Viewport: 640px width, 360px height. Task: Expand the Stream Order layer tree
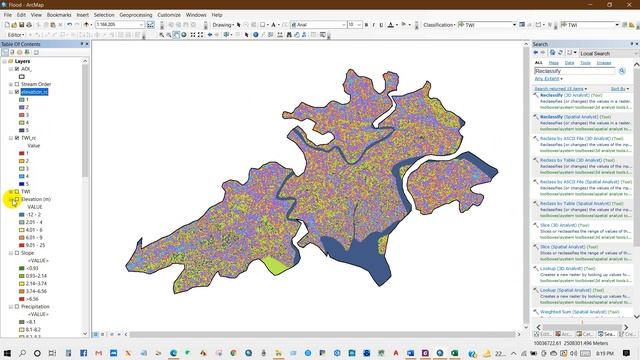[x=11, y=84]
